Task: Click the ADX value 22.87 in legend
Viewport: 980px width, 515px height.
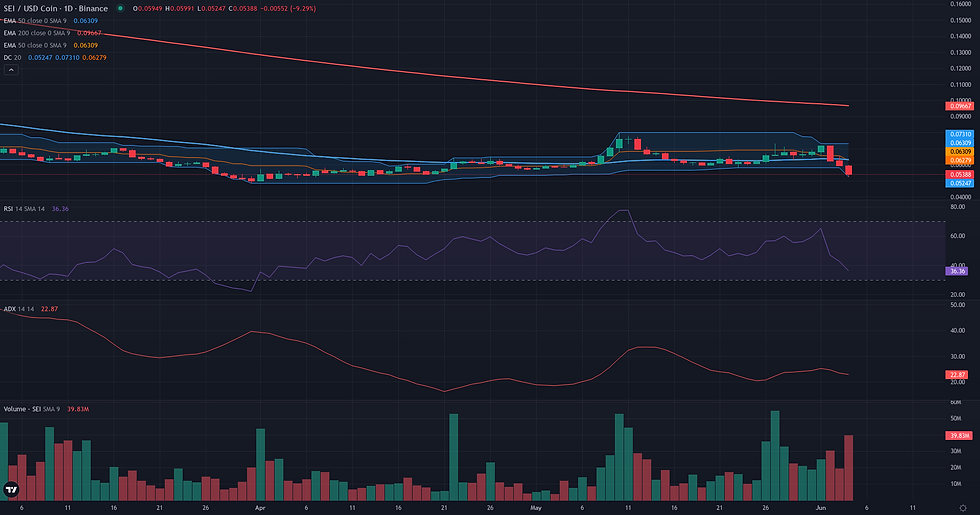Action: (49, 309)
